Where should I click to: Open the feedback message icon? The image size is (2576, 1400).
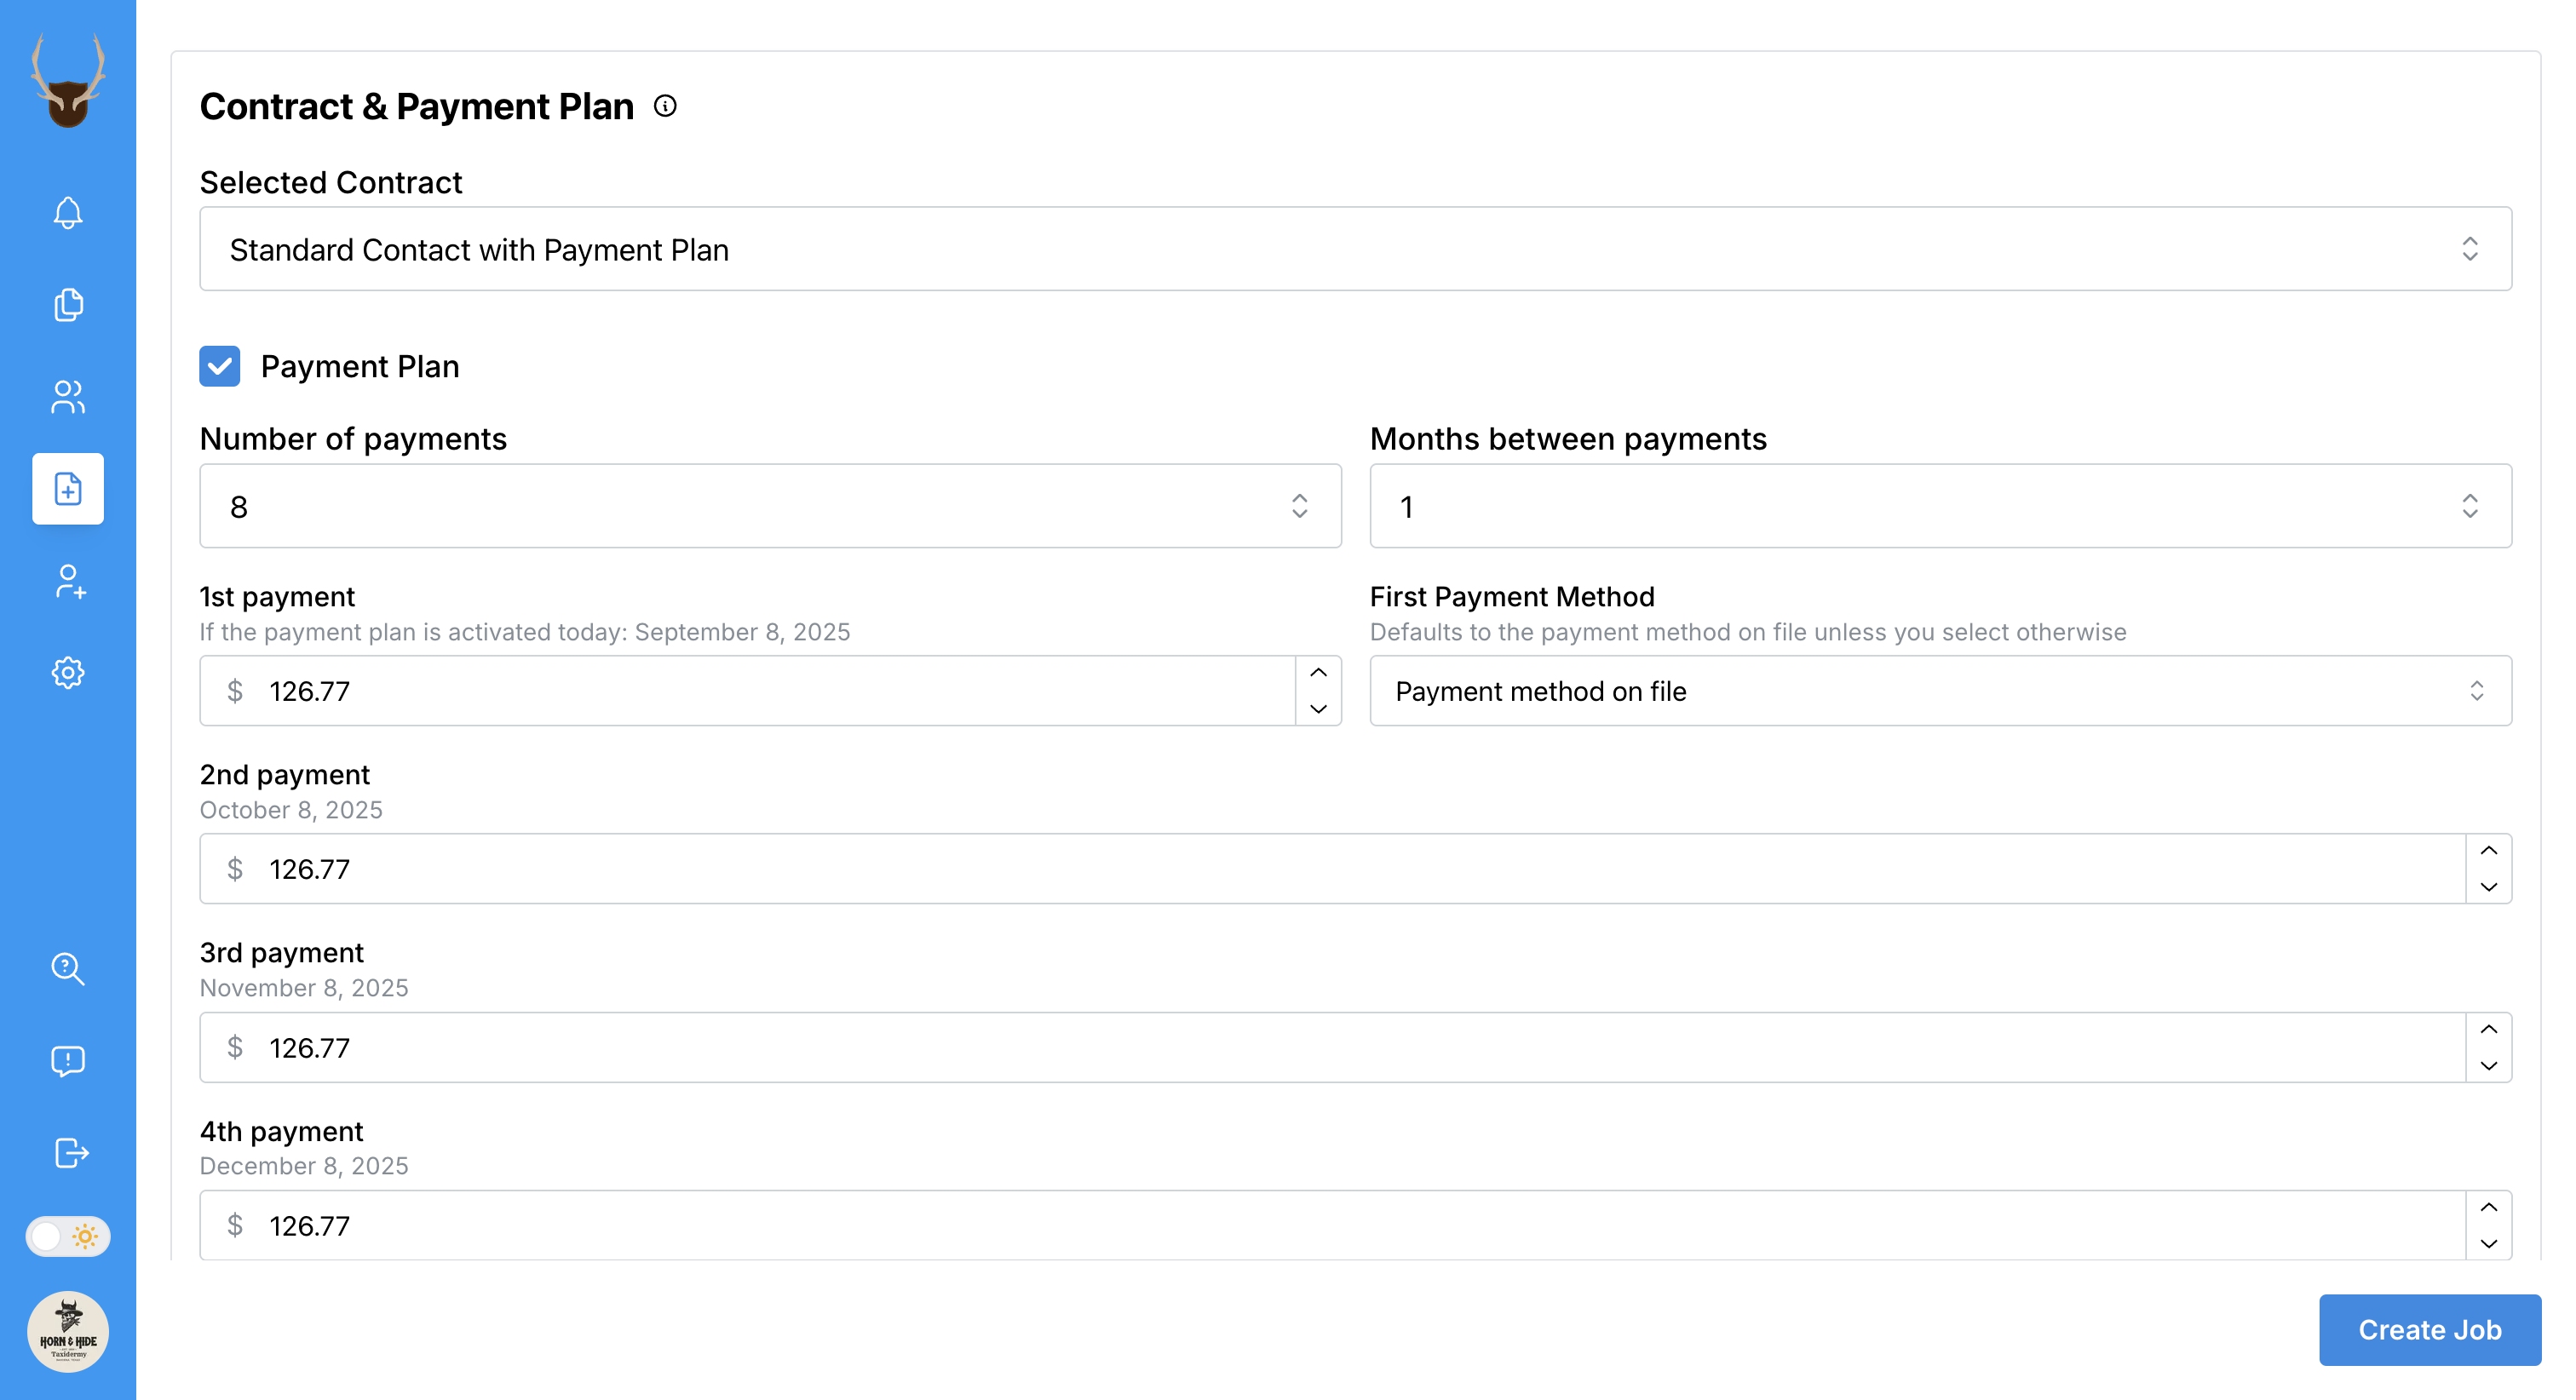click(68, 1060)
